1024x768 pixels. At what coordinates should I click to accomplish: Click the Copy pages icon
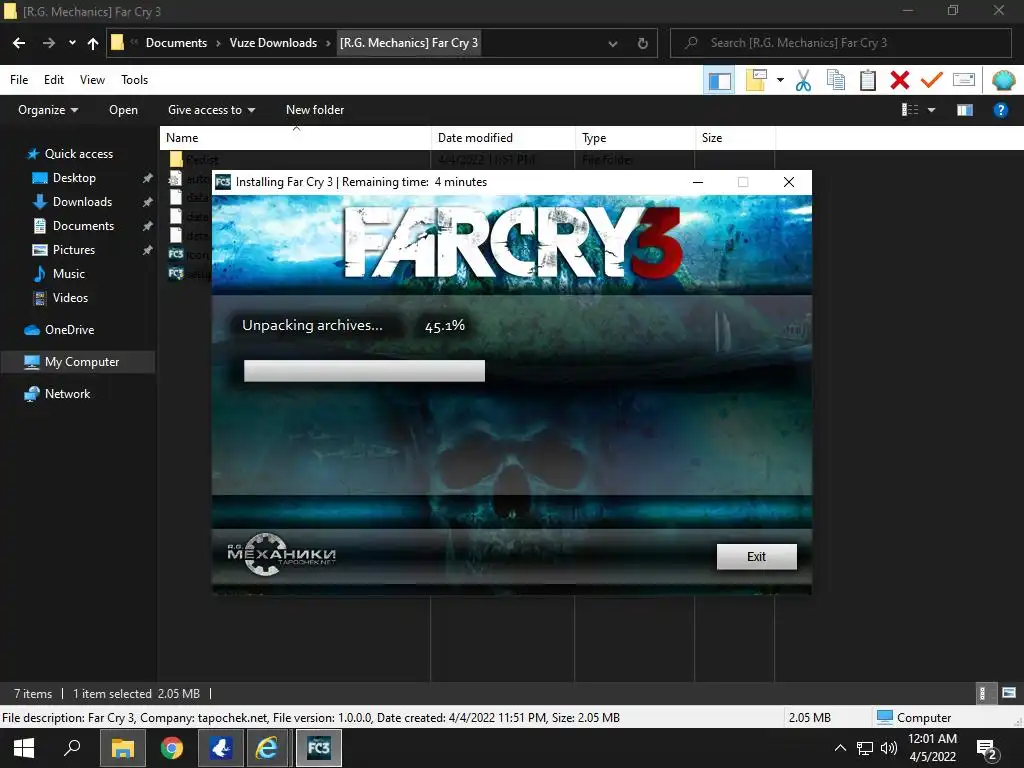click(835, 81)
